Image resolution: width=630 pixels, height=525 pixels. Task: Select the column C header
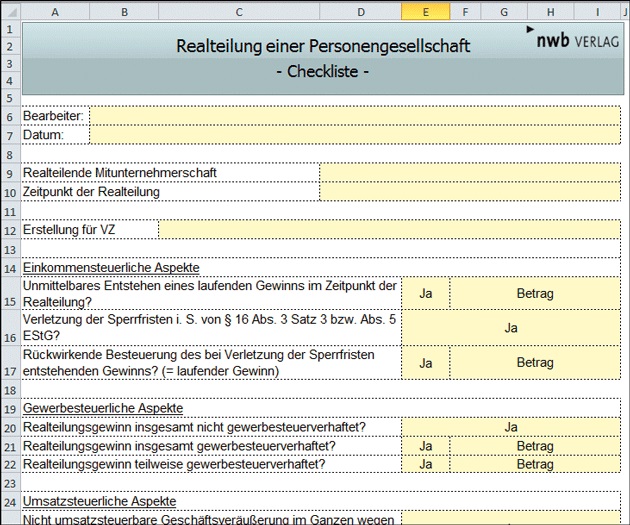tap(239, 10)
